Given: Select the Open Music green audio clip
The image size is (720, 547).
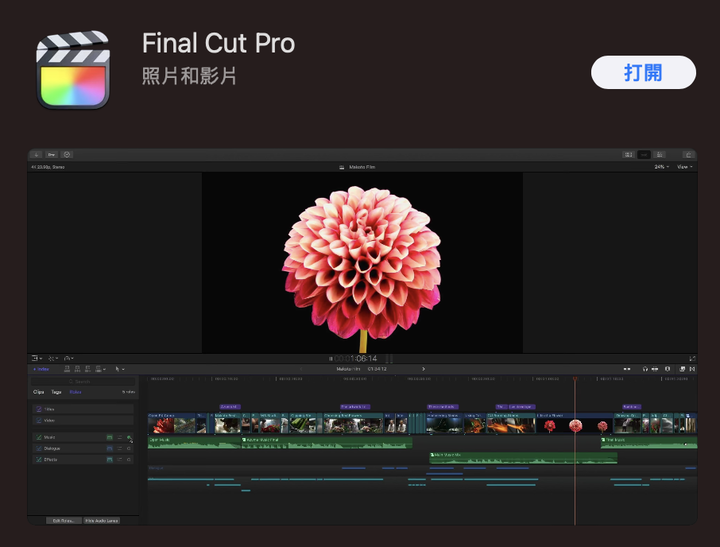Looking at the screenshot, I should click(194, 443).
